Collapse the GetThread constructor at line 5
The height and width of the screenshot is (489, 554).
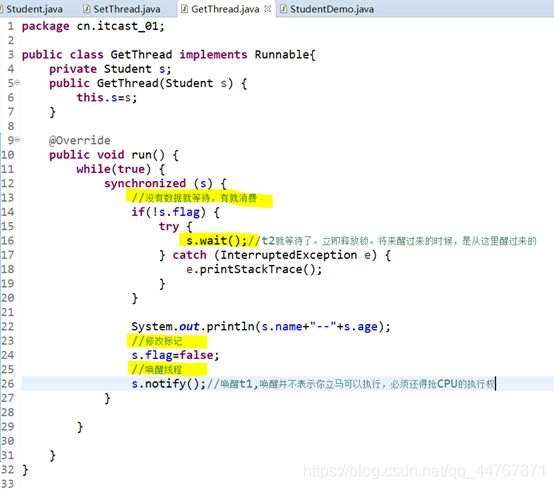pyautogui.click(x=17, y=83)
